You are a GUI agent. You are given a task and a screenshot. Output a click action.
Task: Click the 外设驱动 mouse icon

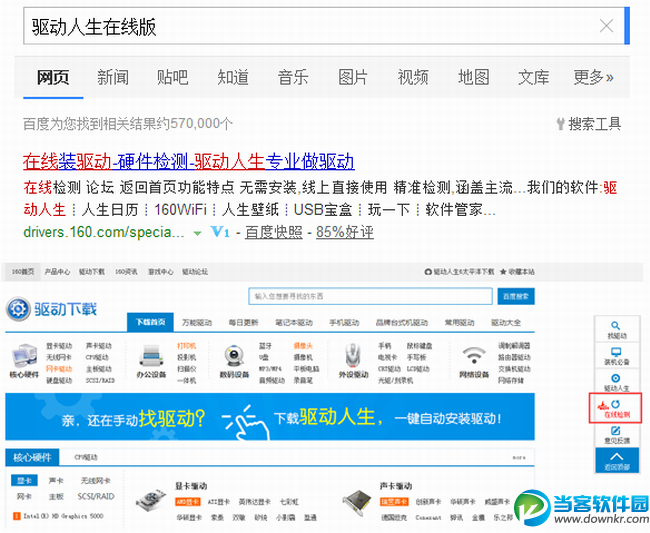353,356
